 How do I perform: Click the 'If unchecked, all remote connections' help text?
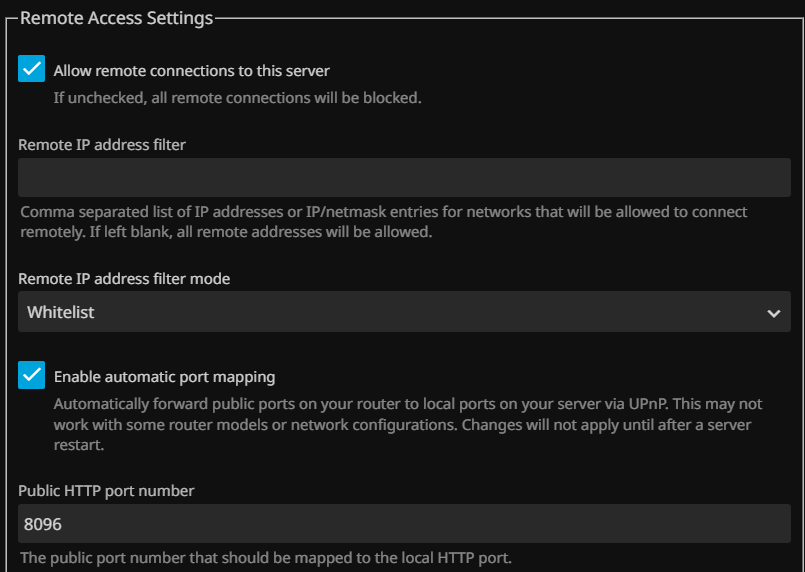coord(237,98)
